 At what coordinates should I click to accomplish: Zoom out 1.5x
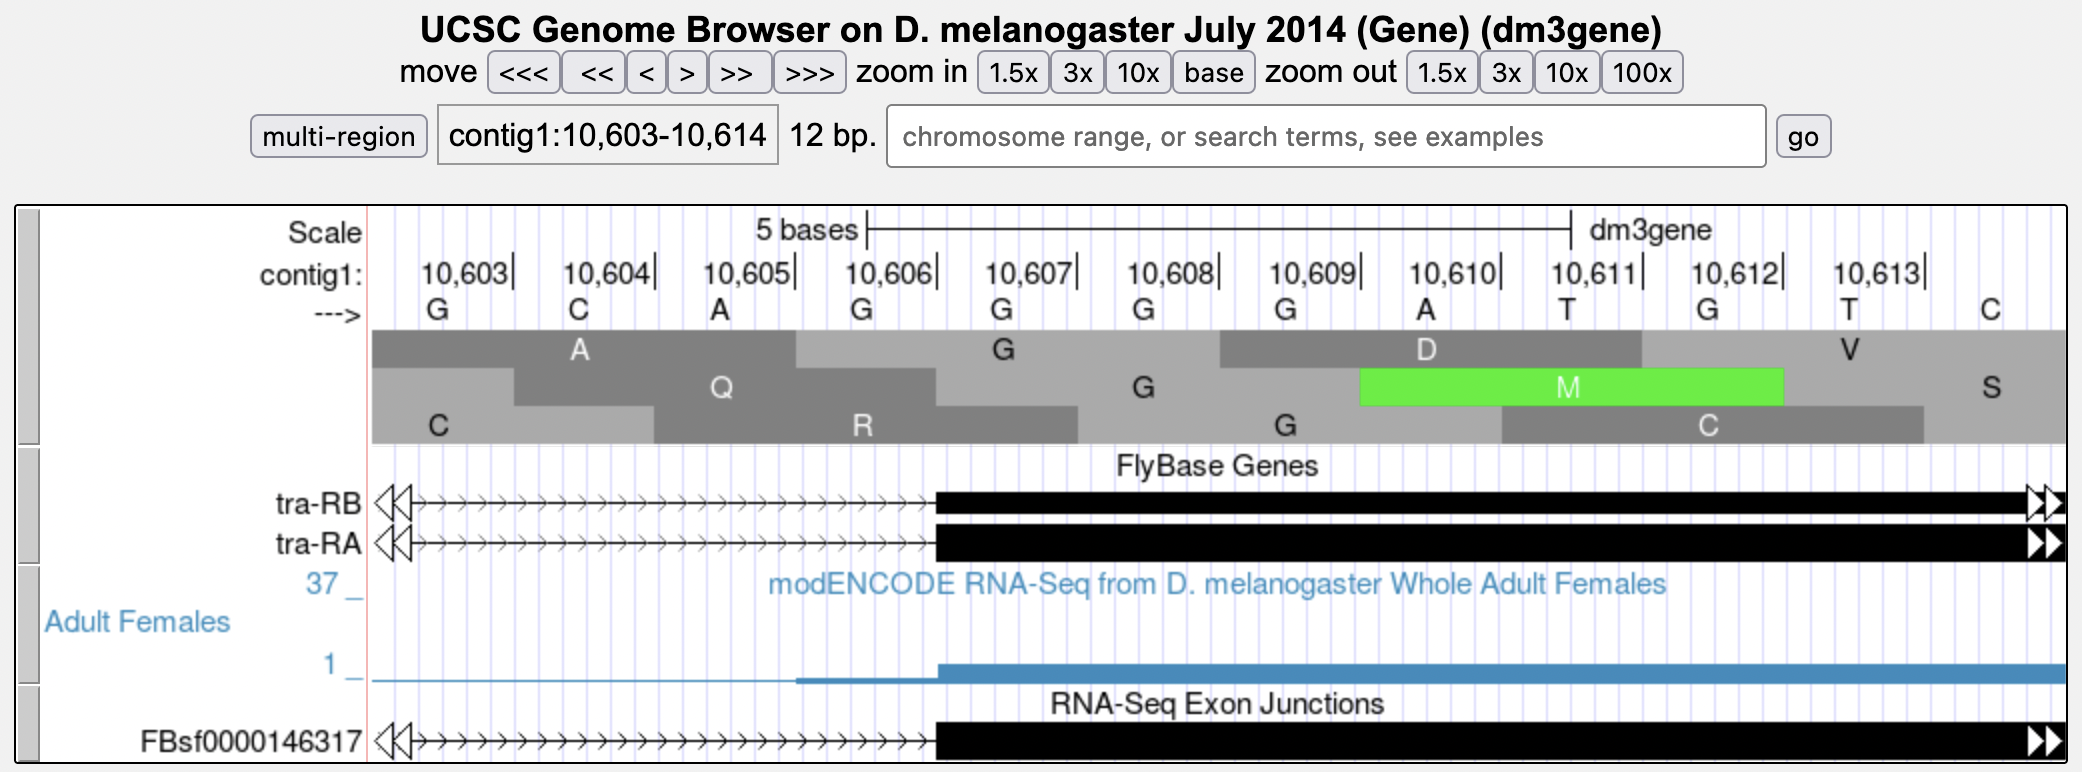click(x=1442, y=73)
